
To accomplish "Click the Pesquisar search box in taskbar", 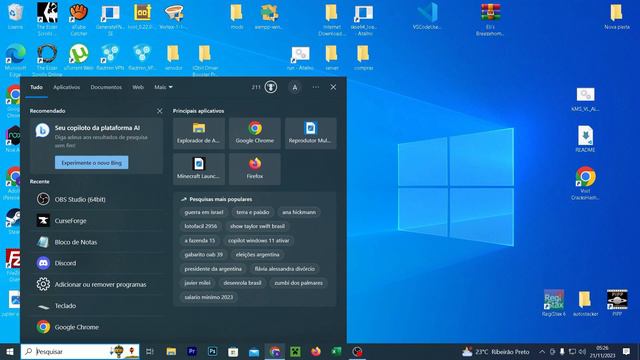I will click(x=80, y=351).
